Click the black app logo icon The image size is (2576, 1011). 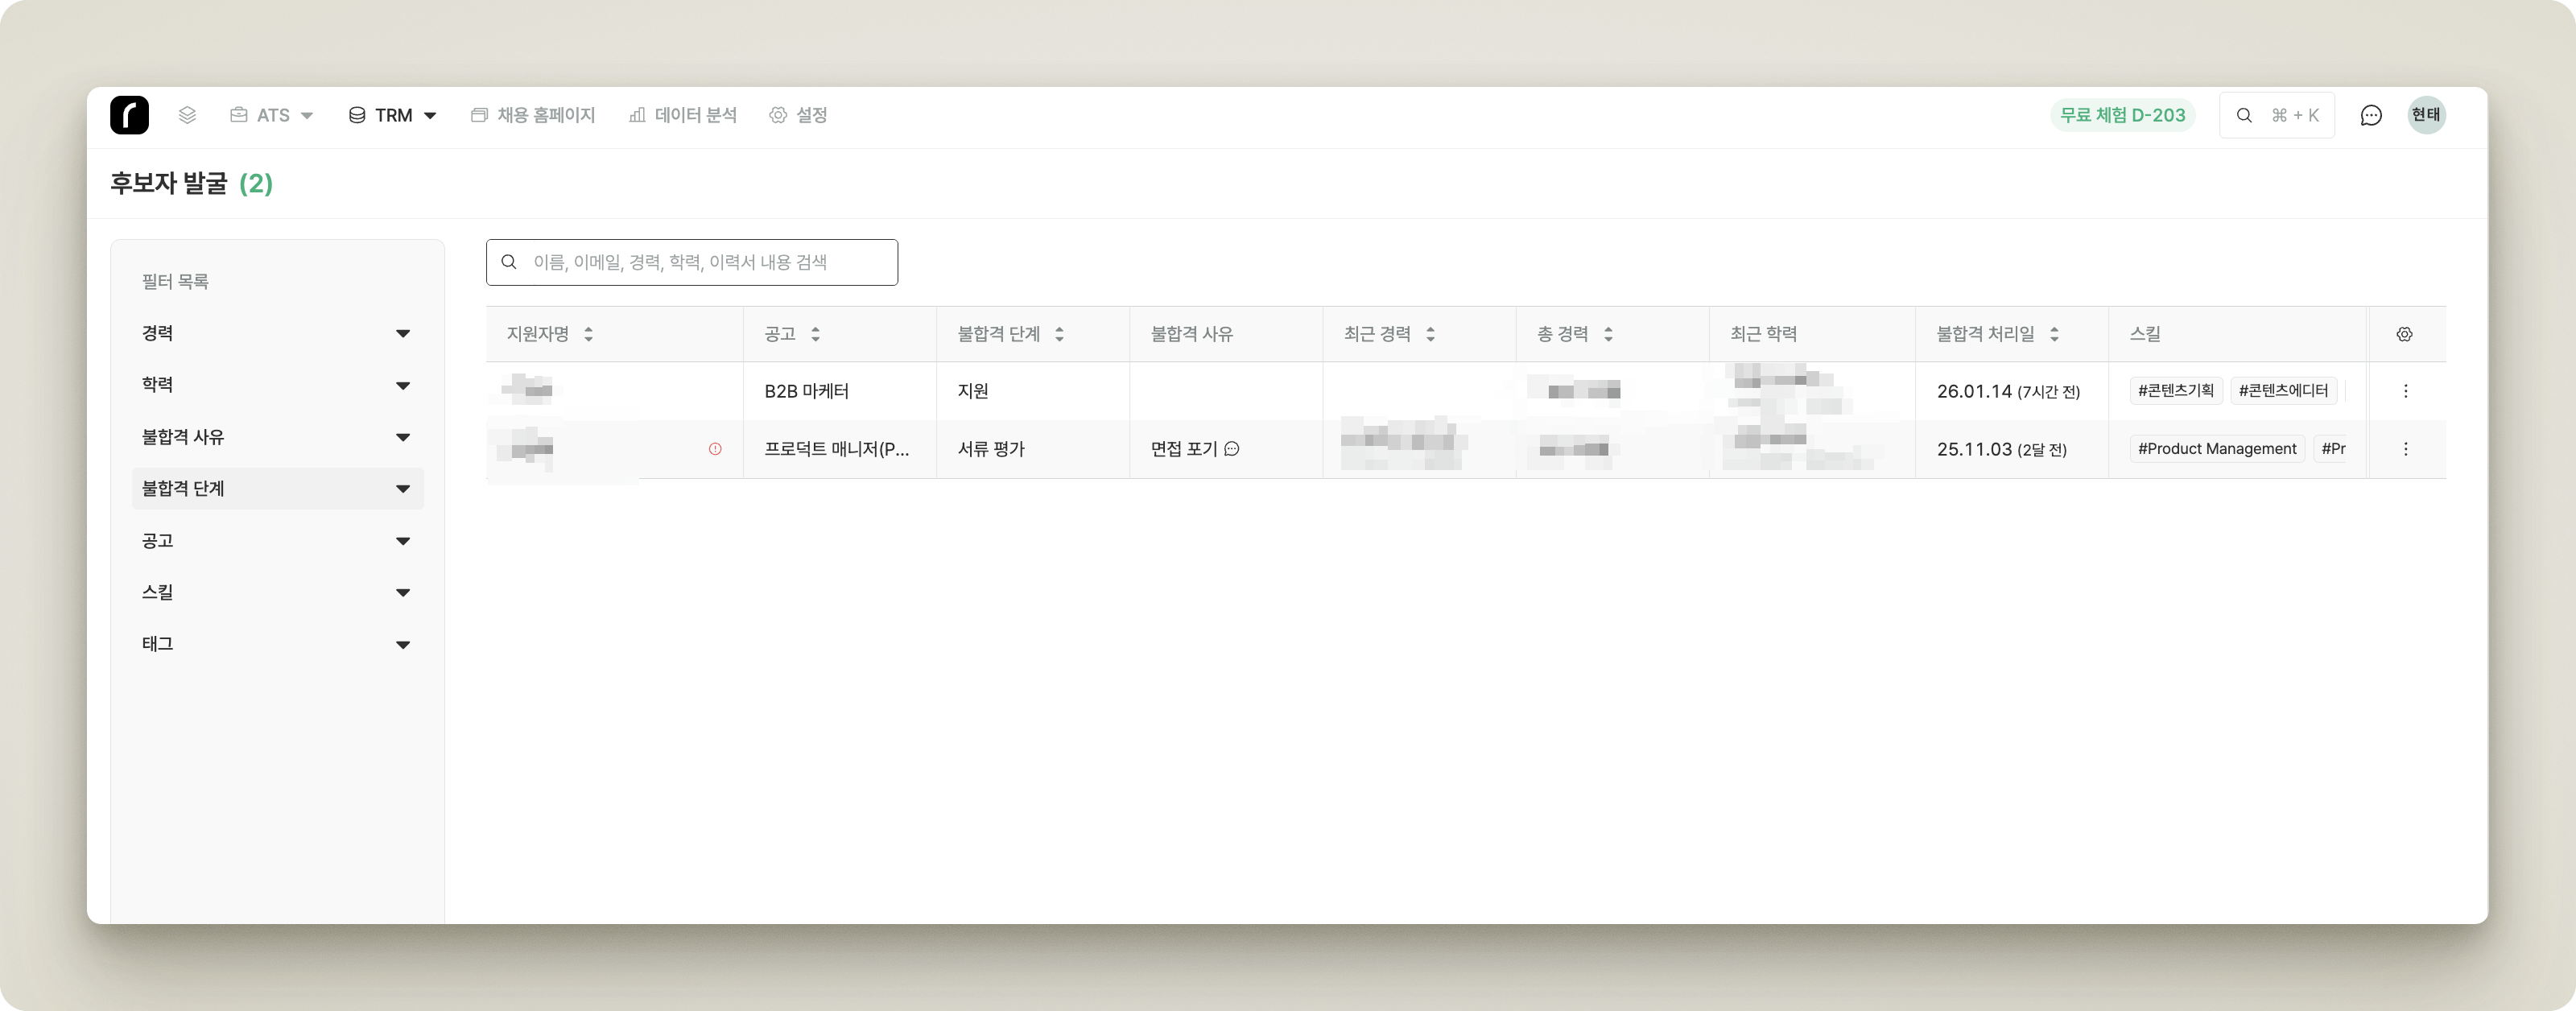pyautogui.click(x=129, y=115)
